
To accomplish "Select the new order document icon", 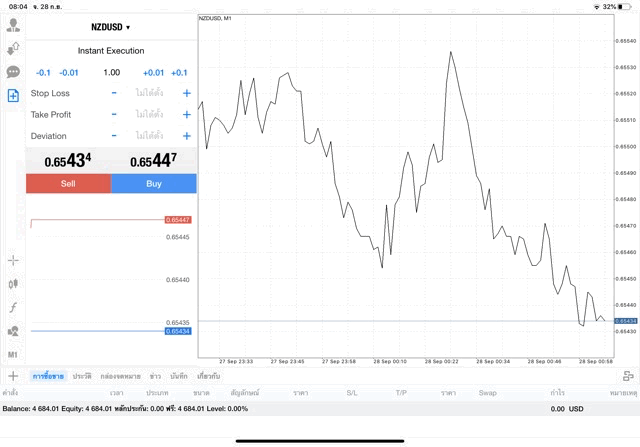I will [x=13, y=96].
